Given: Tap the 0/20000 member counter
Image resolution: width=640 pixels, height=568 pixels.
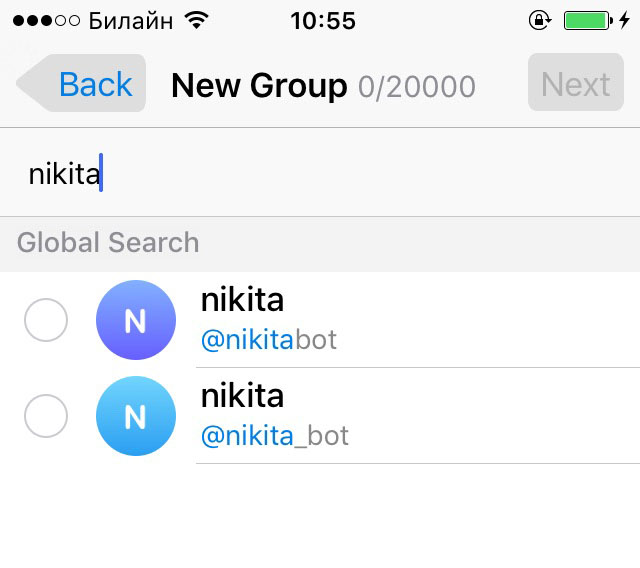Looking at the screenshot, I should click(x=417, y=87).
